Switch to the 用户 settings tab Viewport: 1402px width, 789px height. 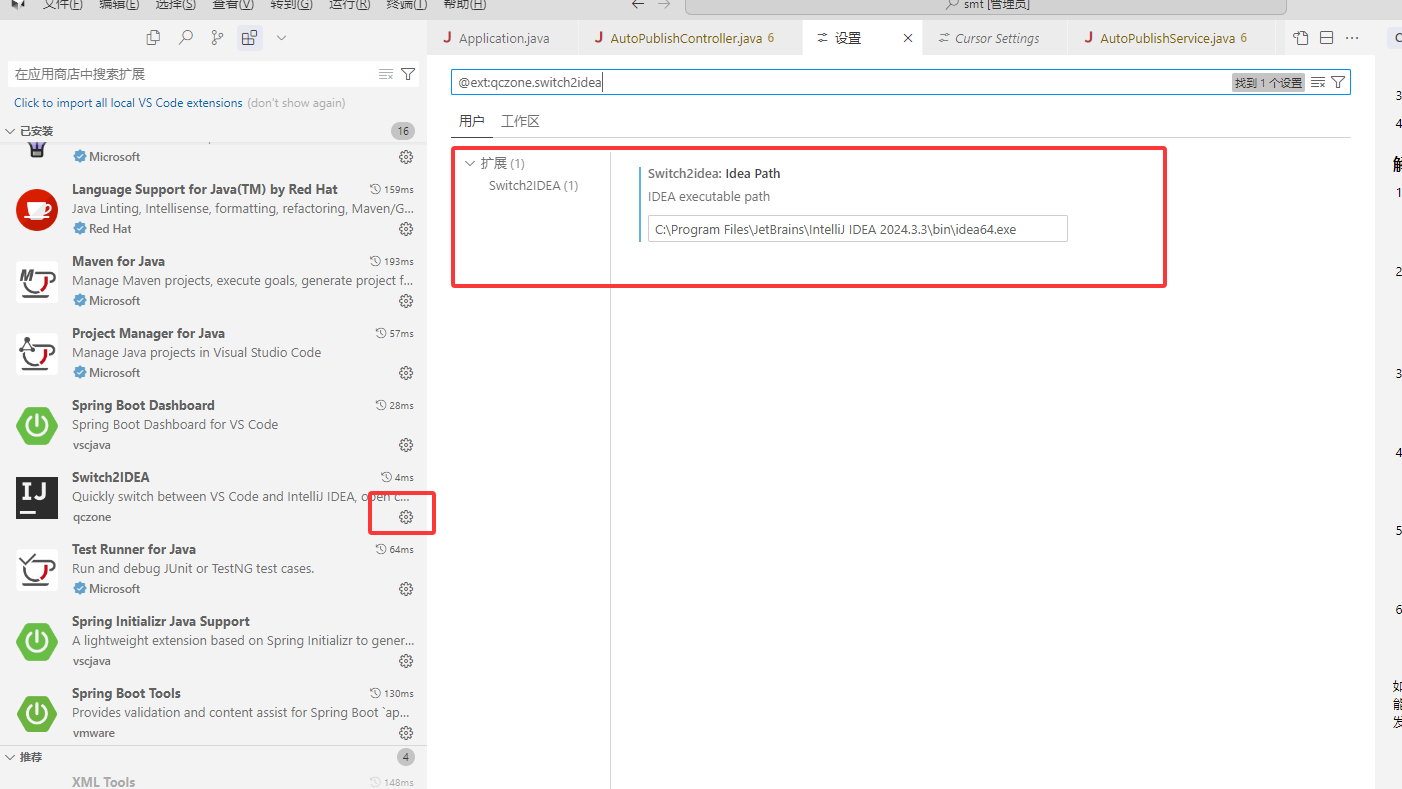pos(472,121)
